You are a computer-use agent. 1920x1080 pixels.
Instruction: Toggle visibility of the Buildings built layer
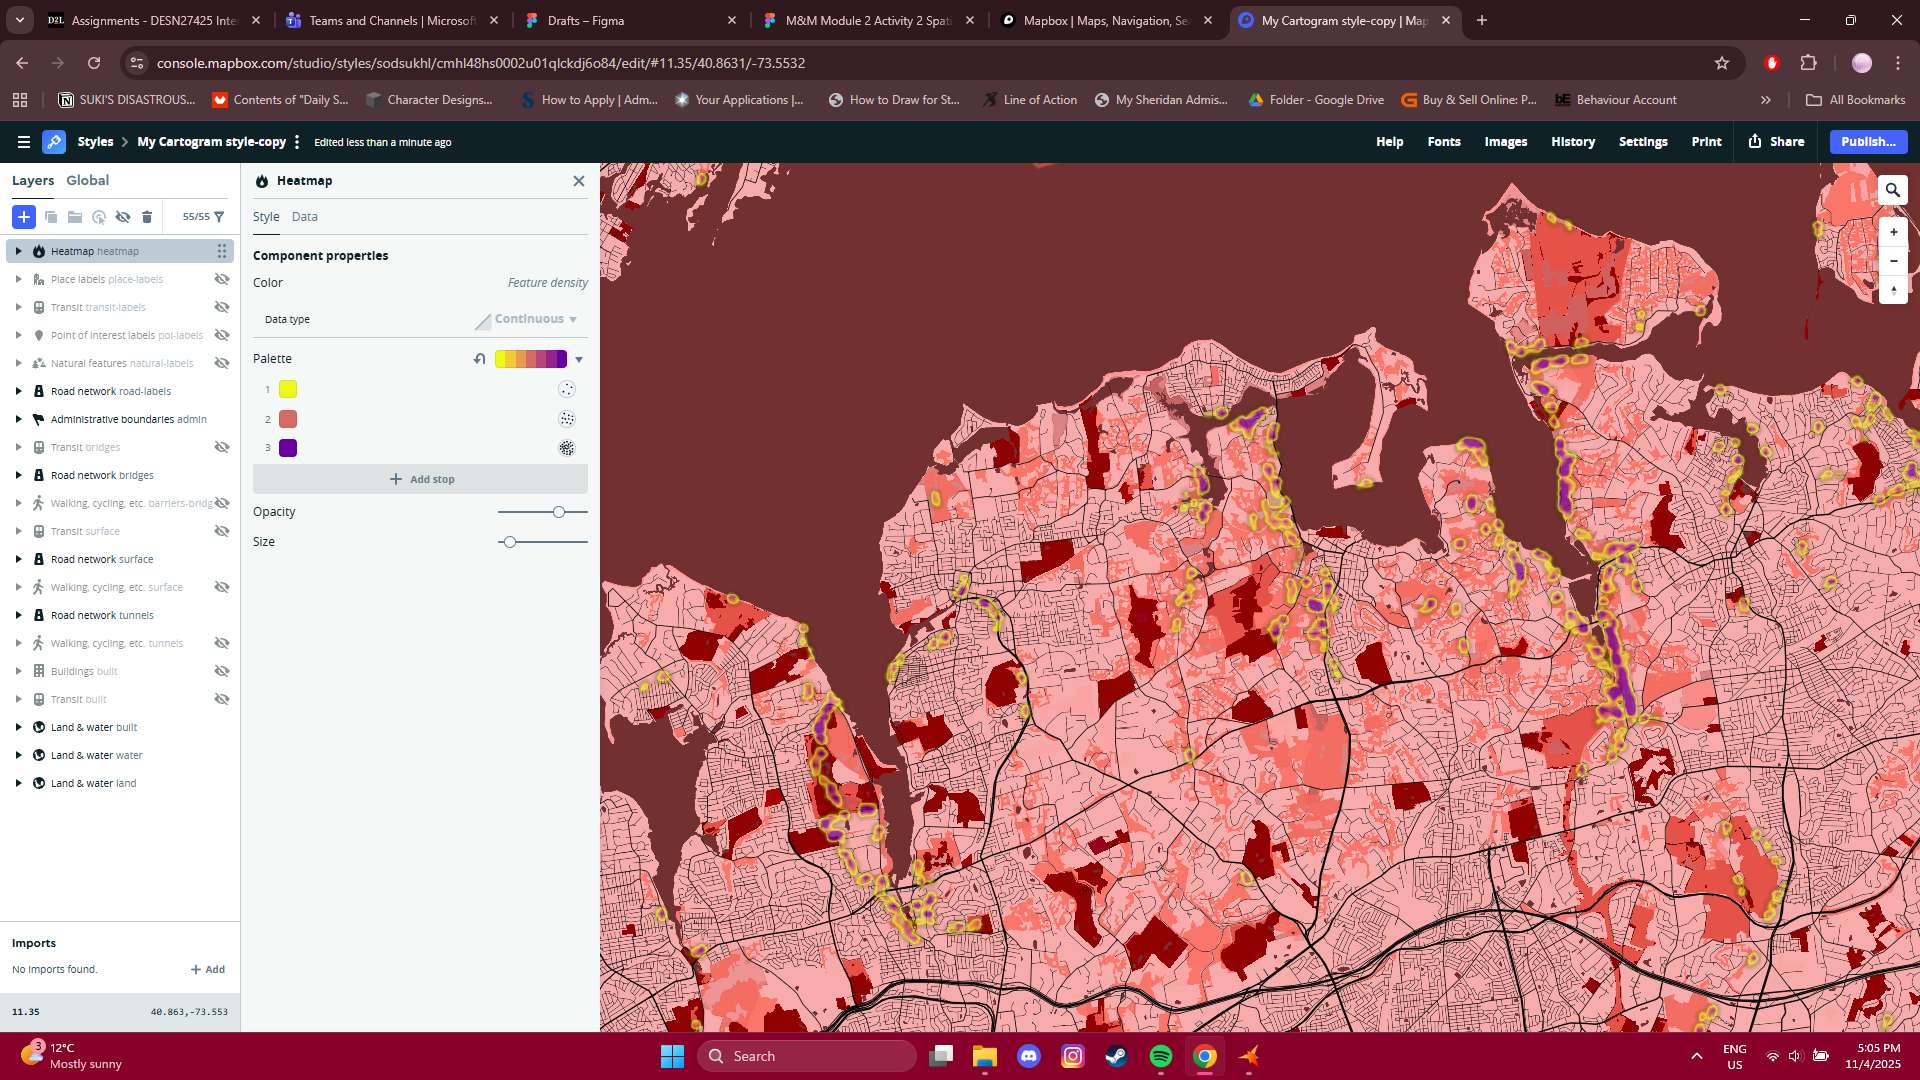[222, 671]
